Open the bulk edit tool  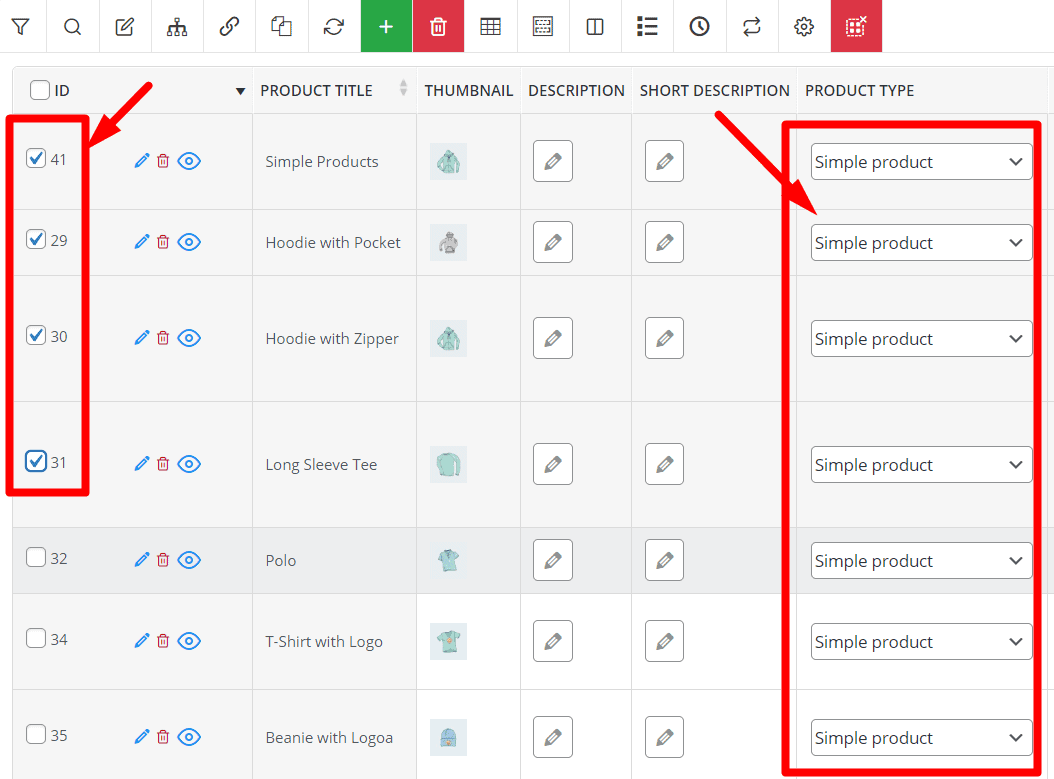click(124, 26)
